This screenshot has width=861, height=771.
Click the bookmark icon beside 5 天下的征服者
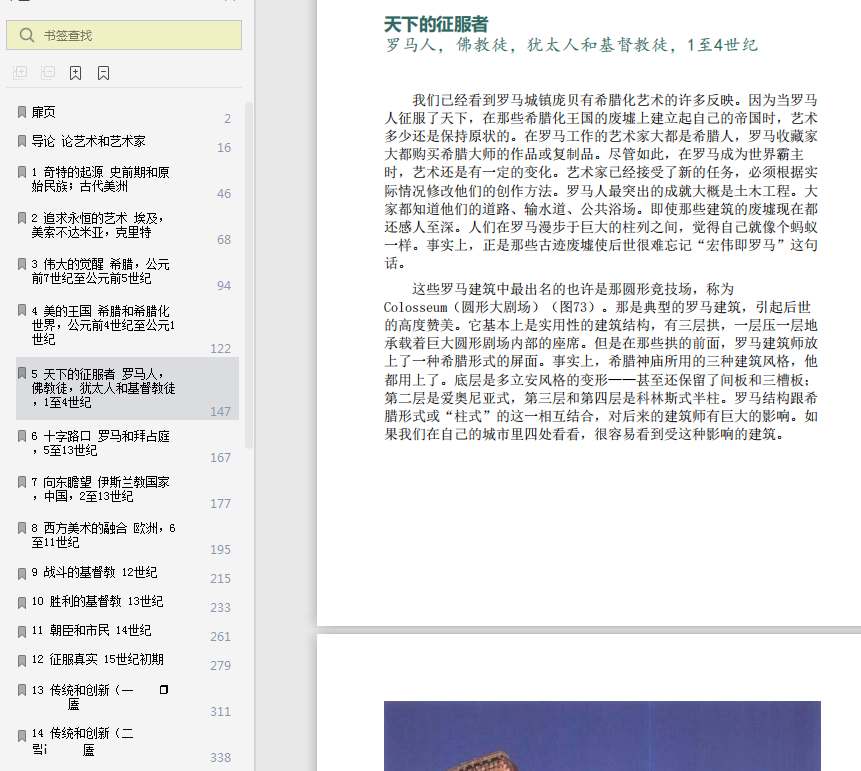point(22,373)
